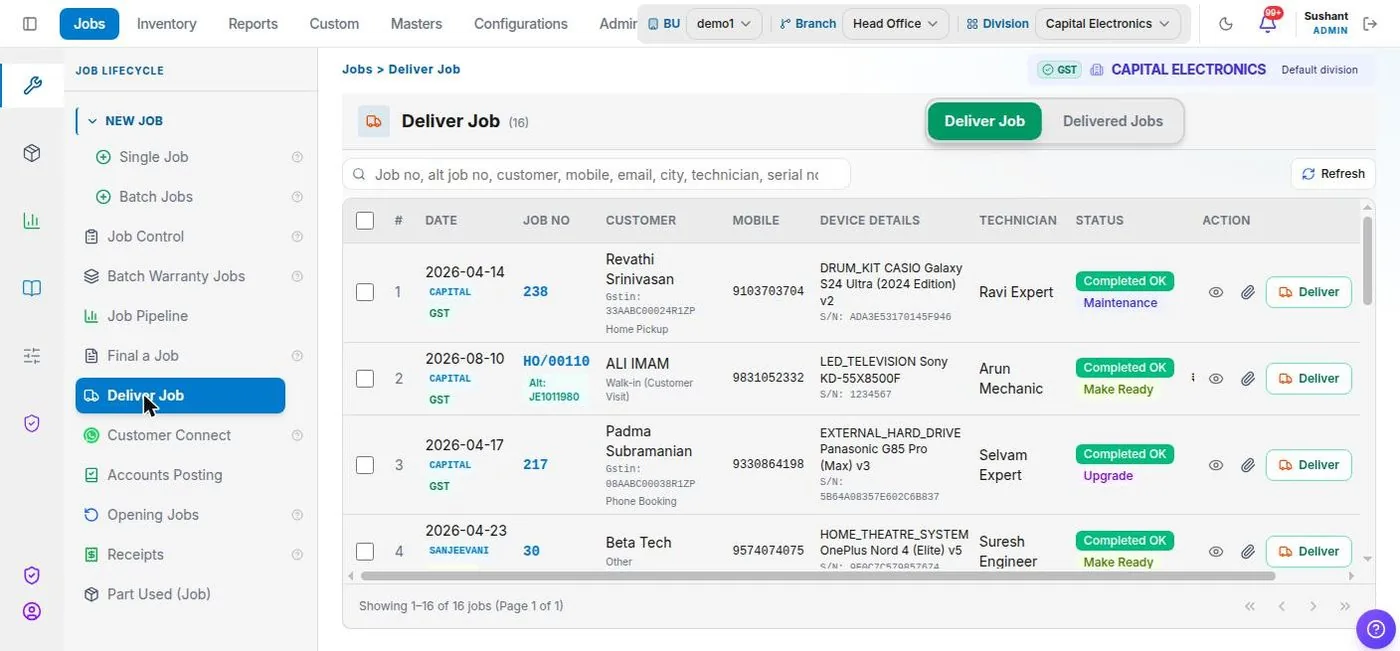View details eye icon for job 30
Image resolution: width=1400 pixels, height=651 pixels.
point(1216,551)
